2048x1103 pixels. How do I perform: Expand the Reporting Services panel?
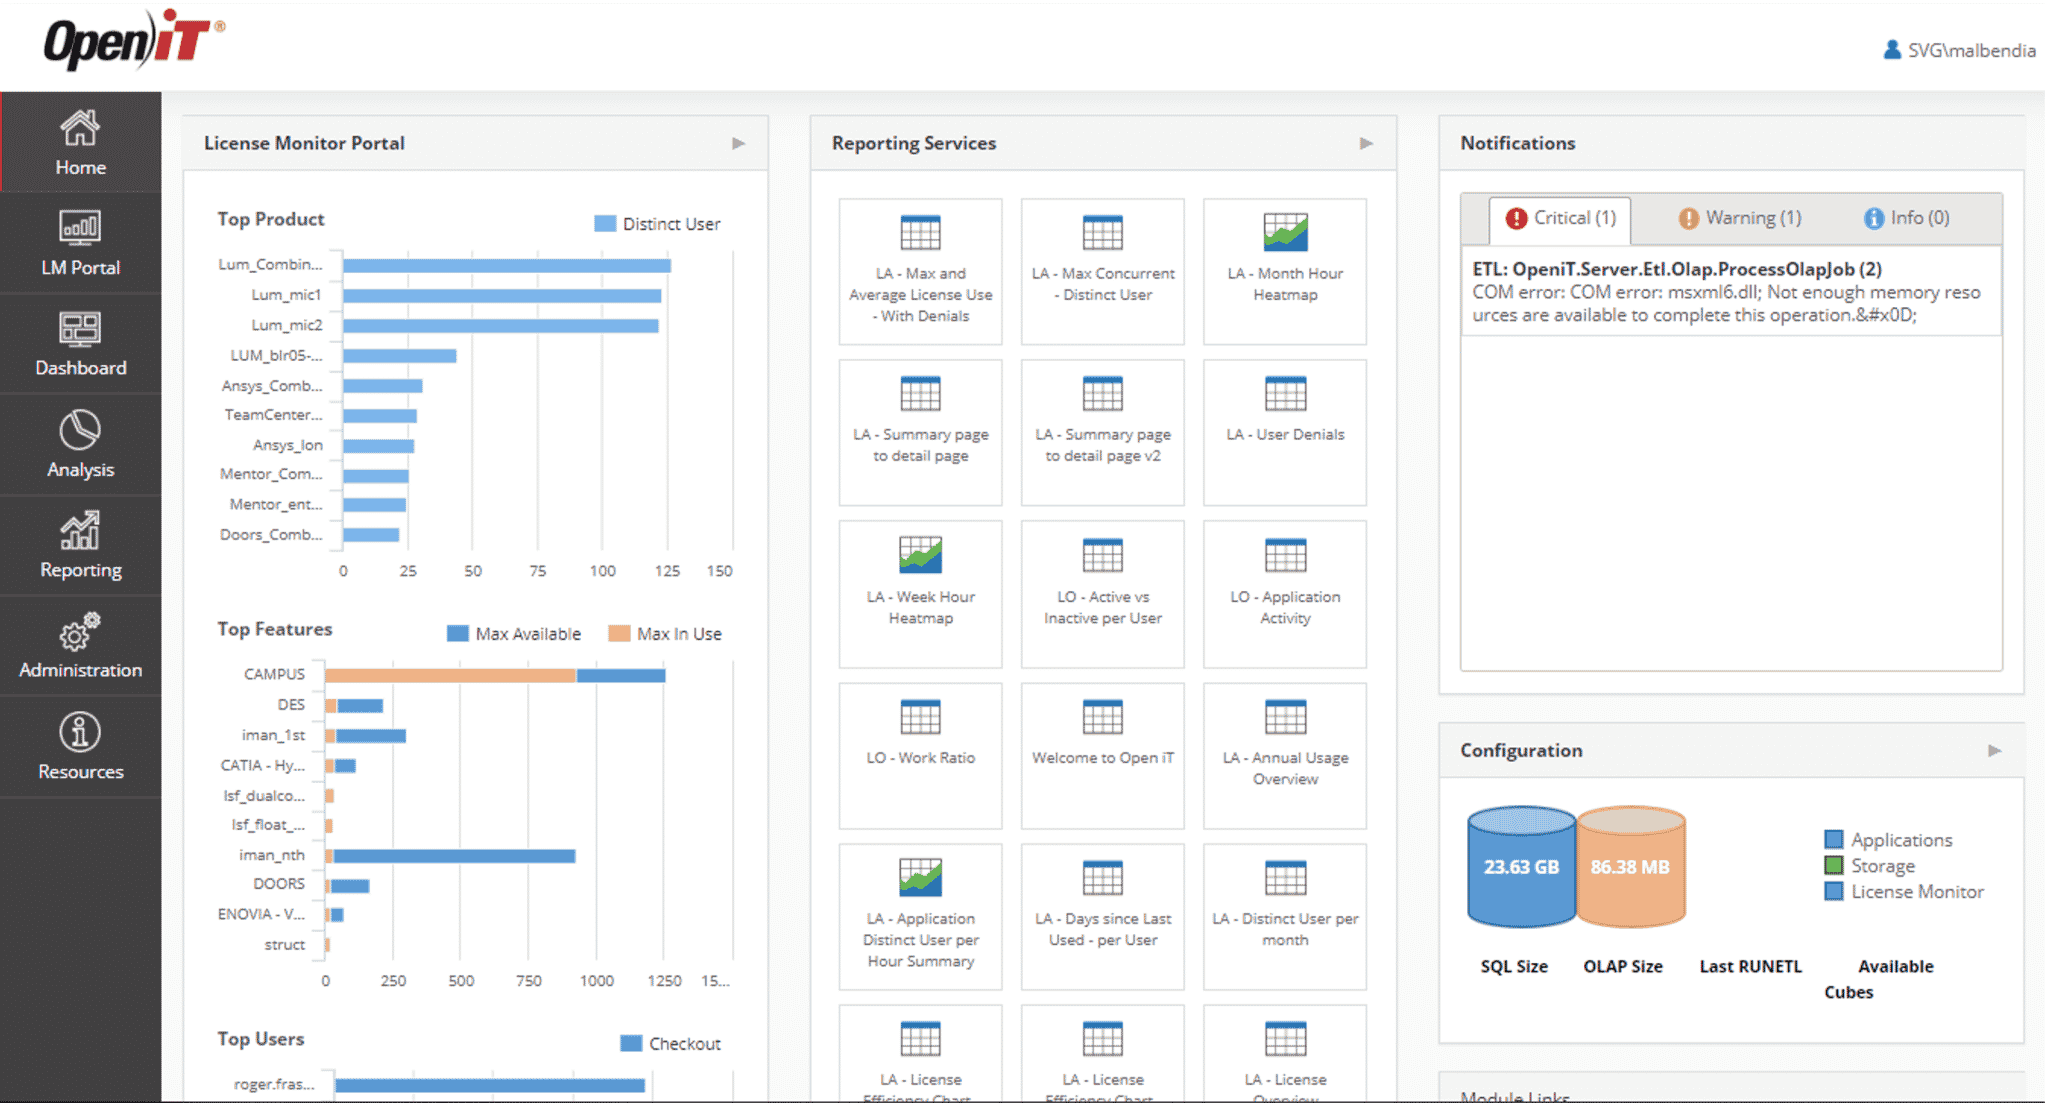click(1366, 143)
